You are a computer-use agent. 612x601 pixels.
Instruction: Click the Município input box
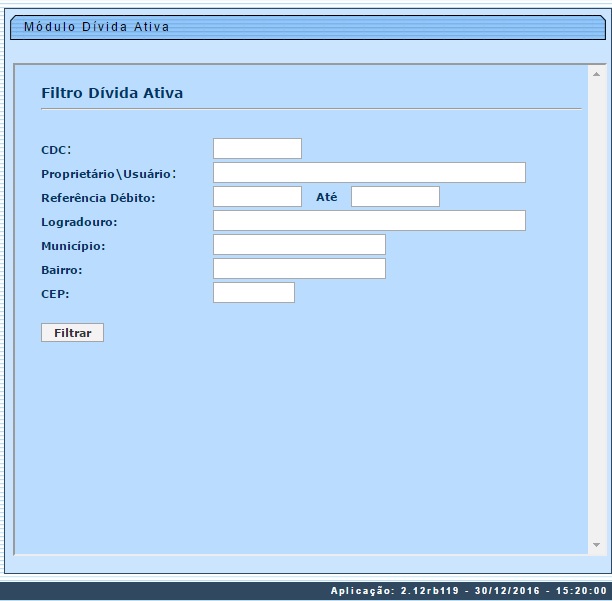[299, 245]
